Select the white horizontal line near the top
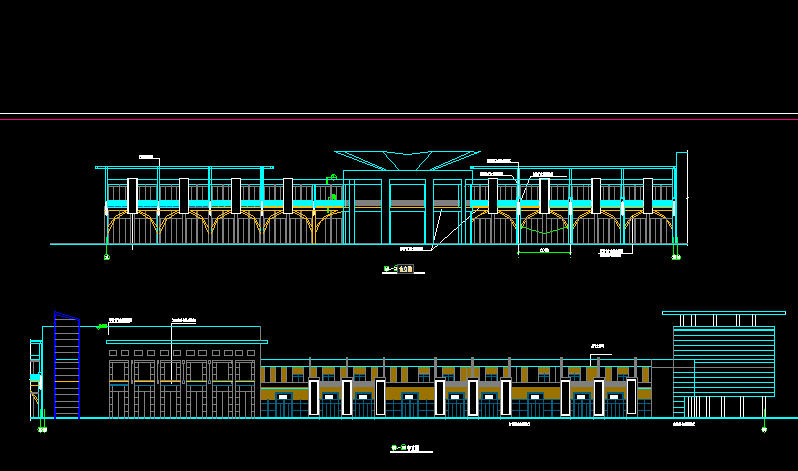The image size is (798, 471). point(399,115)
